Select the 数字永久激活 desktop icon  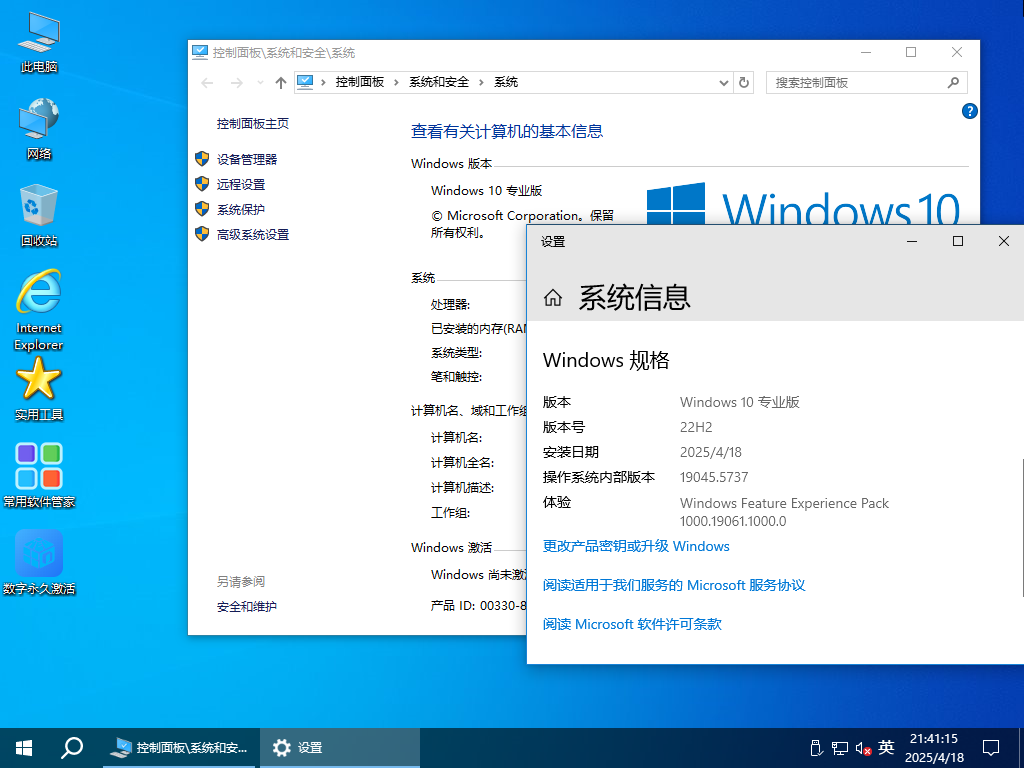pyautogui.click(x=39, y=562)
